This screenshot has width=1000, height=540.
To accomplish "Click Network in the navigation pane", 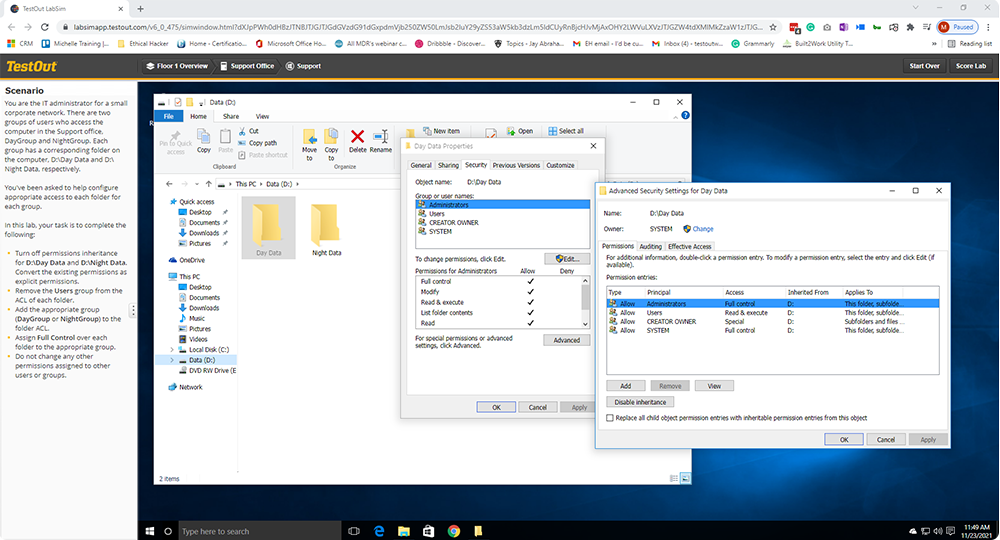I will point(190,387).
